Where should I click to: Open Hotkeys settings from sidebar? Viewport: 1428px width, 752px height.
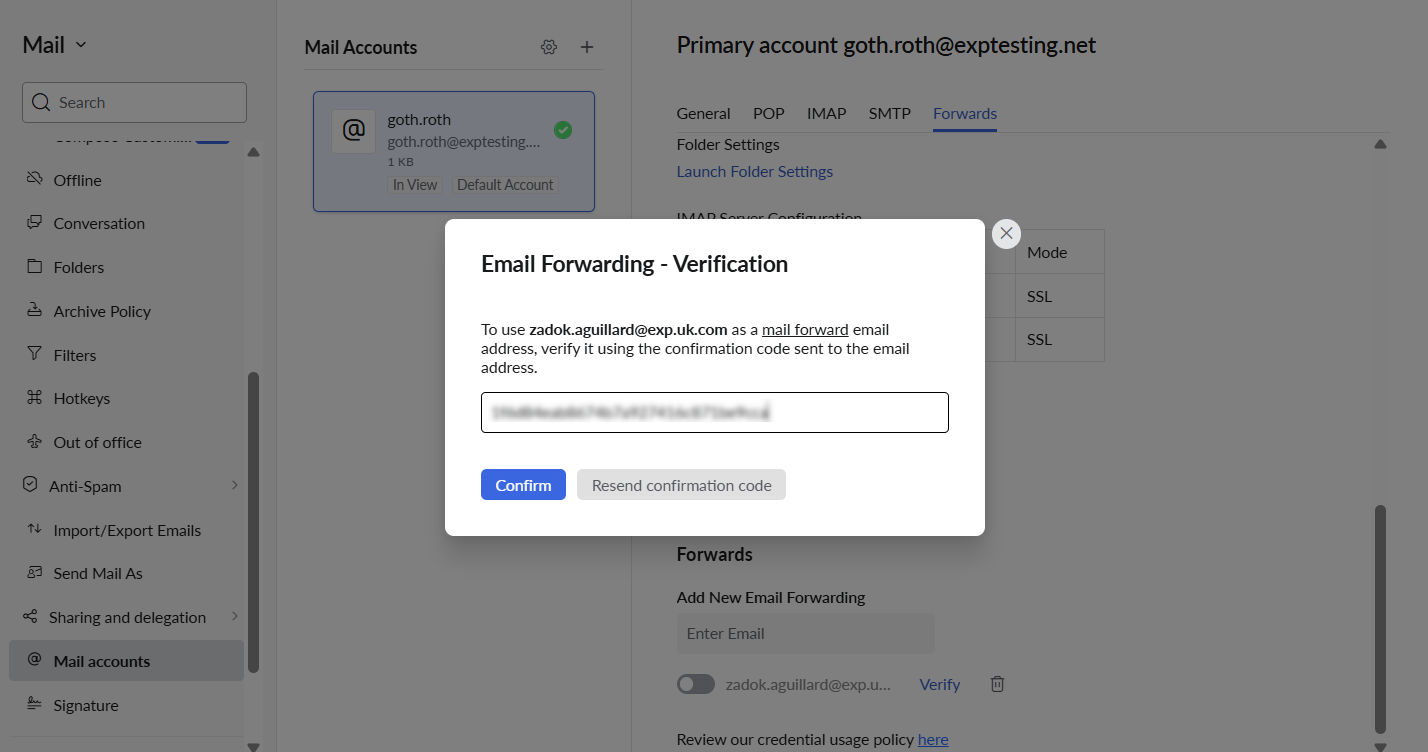pyautogui.click(x=82, y=398)
